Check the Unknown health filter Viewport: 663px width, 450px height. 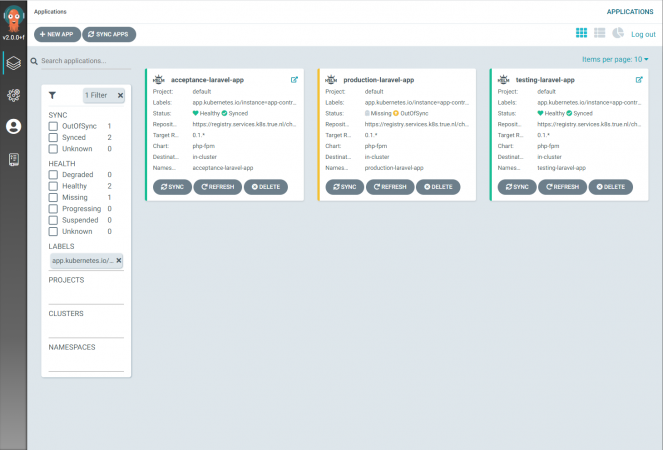[x=53, y=232]
